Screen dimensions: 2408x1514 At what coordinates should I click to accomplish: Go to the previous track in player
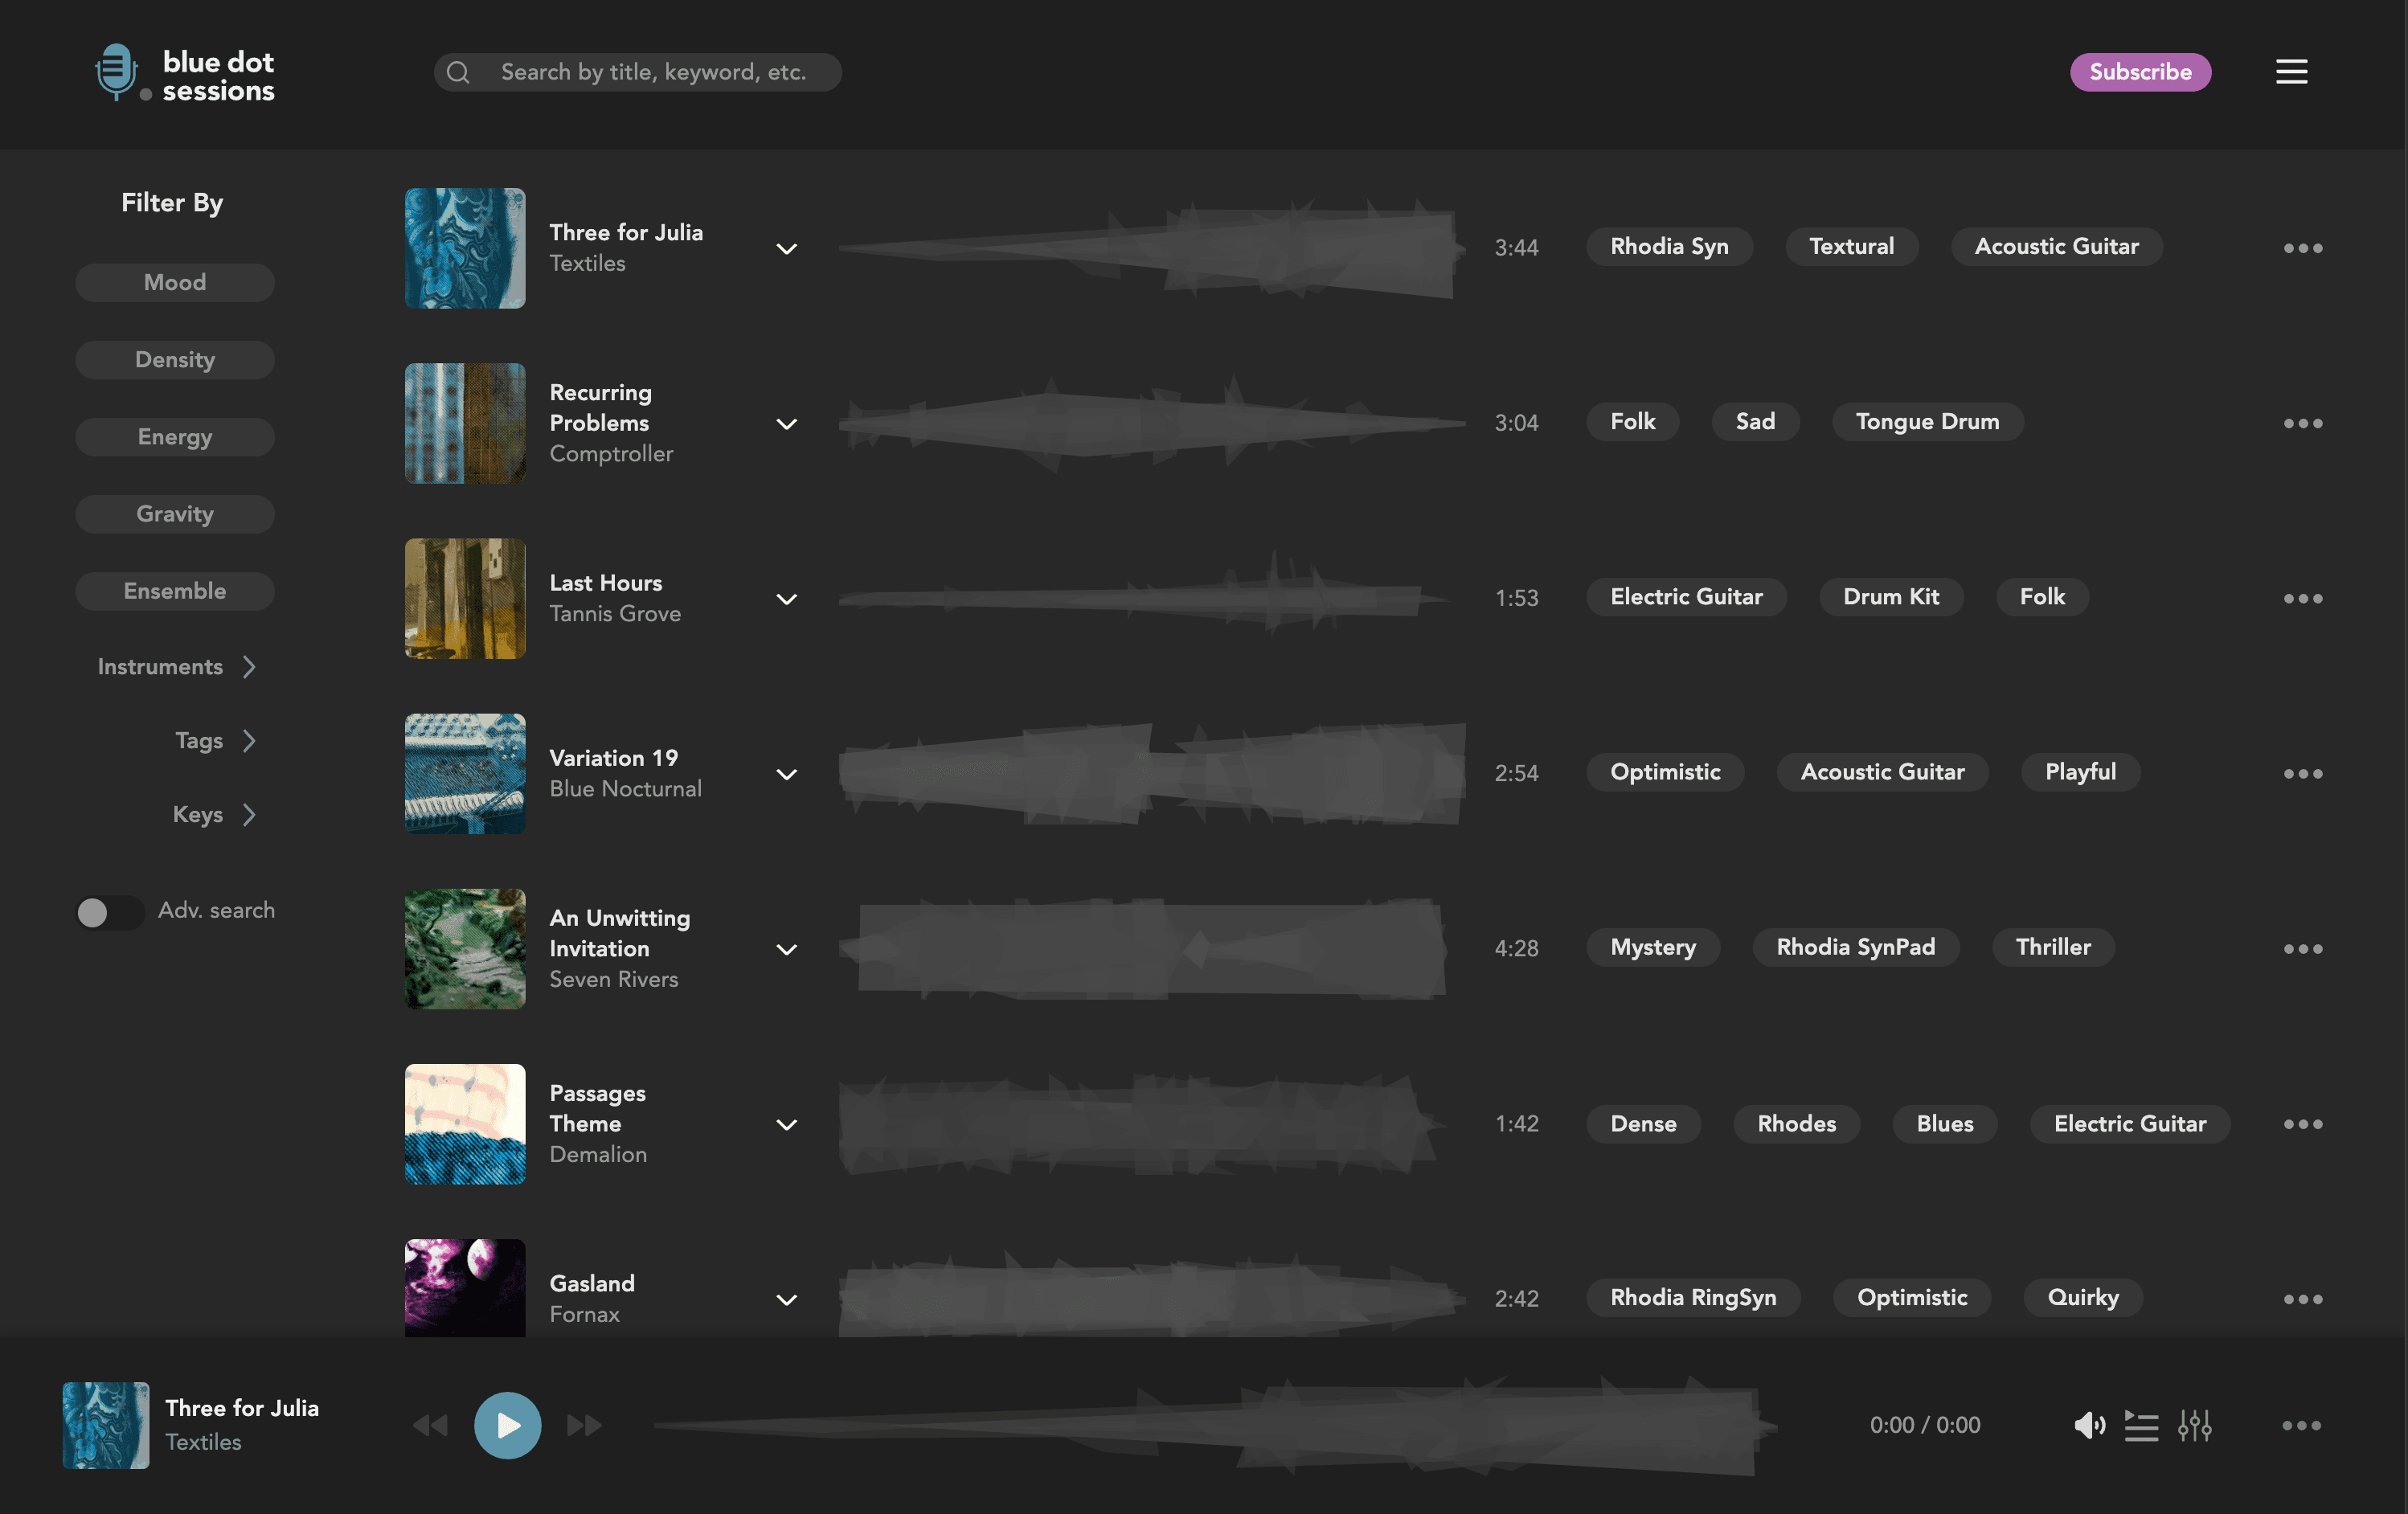[431, 1425]
